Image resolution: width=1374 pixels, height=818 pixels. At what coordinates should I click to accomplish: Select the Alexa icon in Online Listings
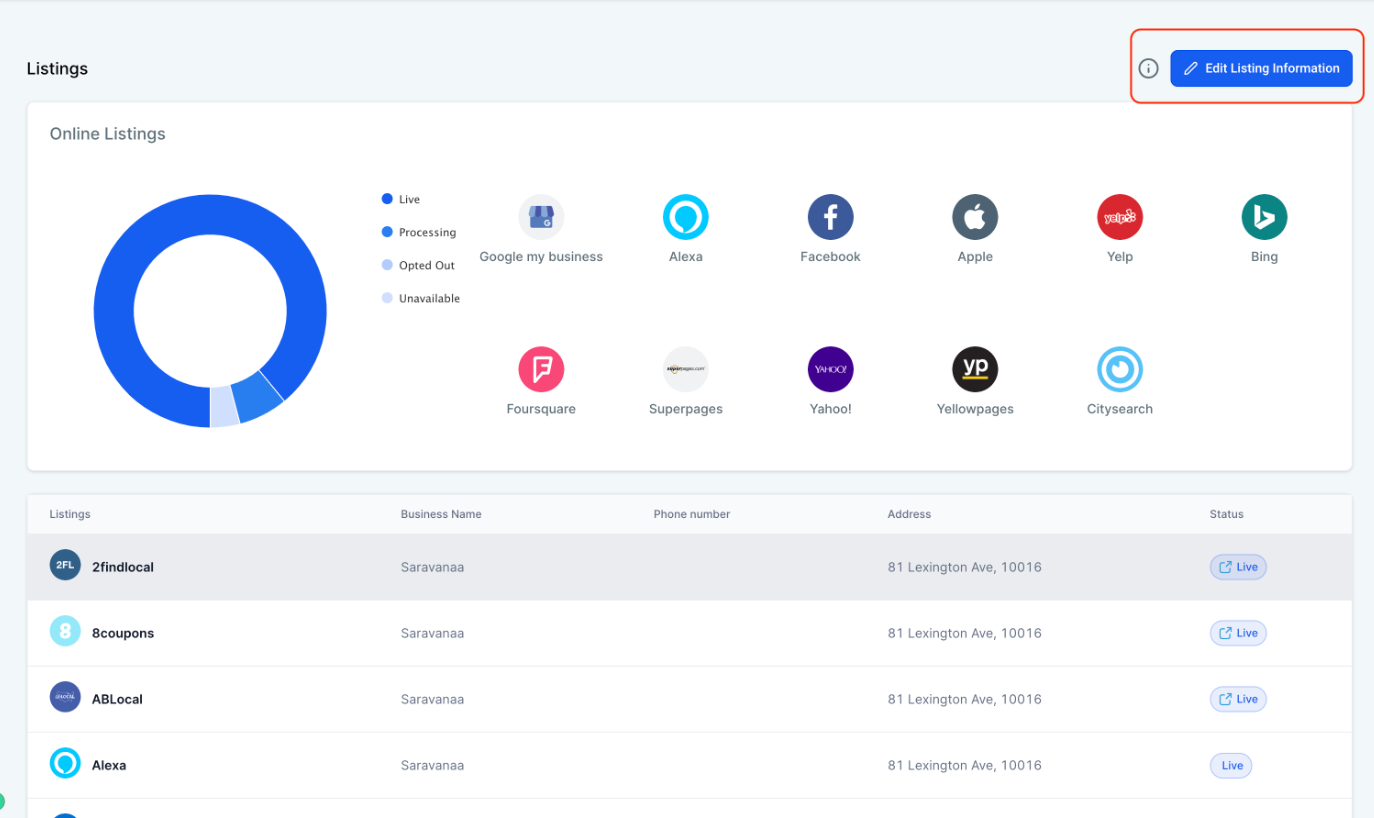[686, 217]
